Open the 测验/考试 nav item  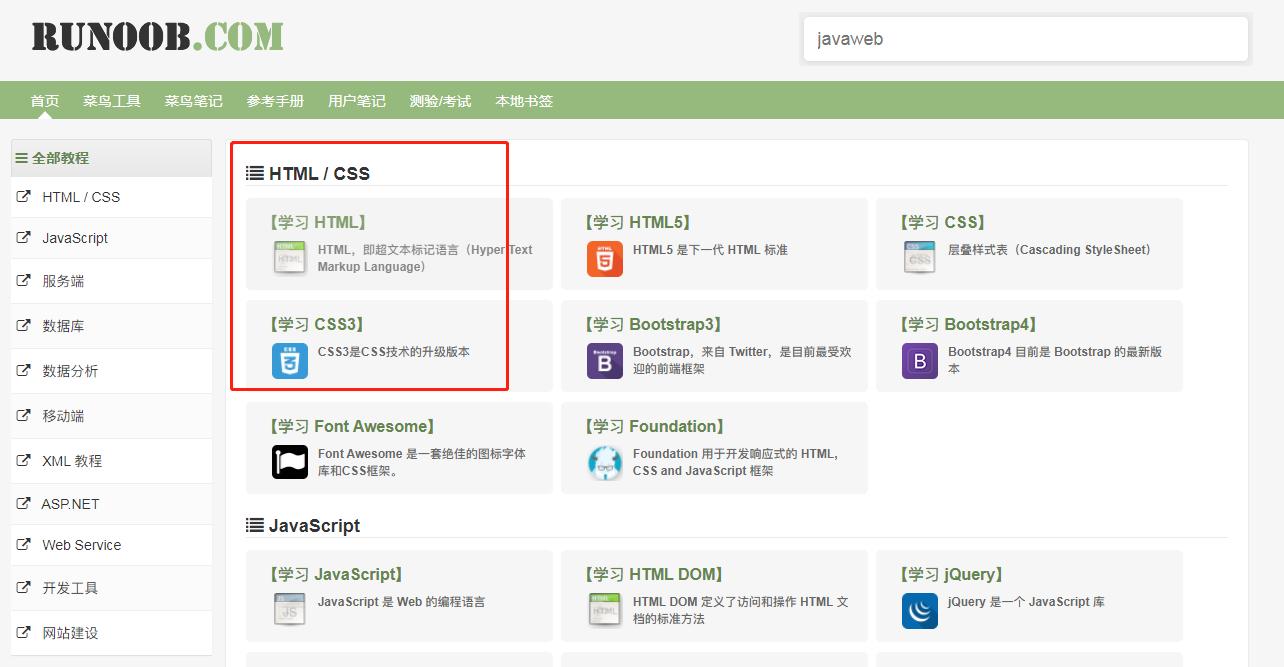click(440, 101)
